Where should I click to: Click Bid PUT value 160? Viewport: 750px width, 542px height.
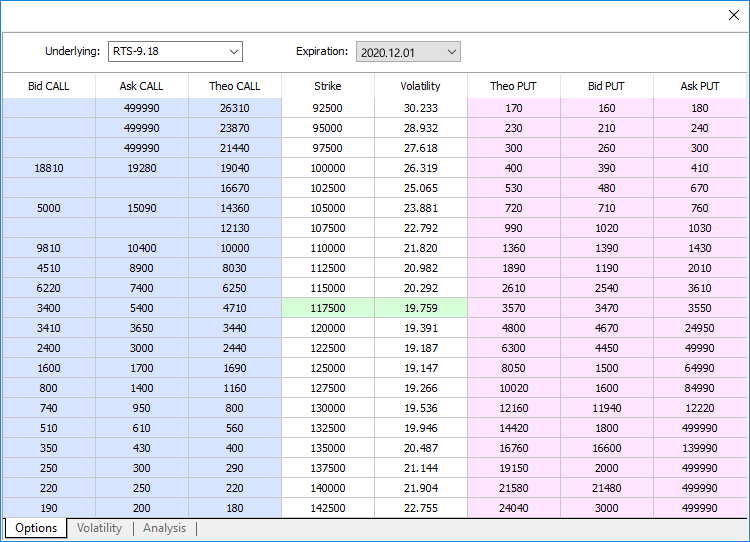click(x=607, y=108)
